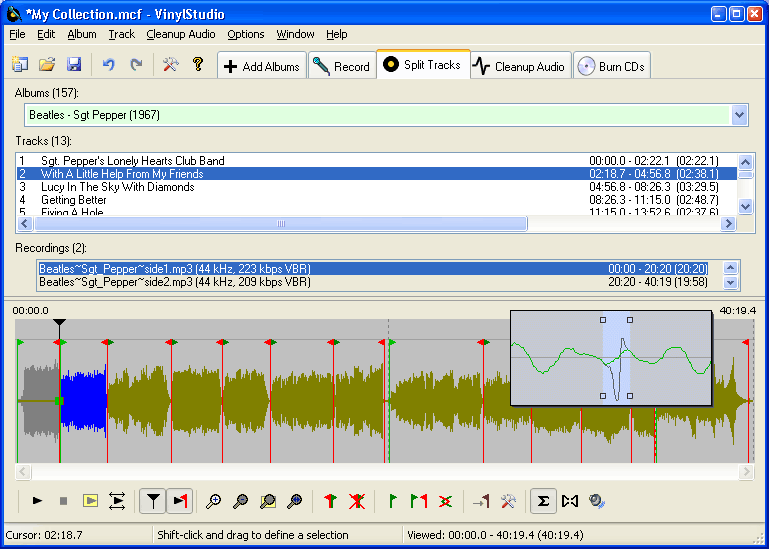This screenshot has height=549, width=769.
Task: Click the arrow-to-red-flag icon
Action: [x=481, y=501]
